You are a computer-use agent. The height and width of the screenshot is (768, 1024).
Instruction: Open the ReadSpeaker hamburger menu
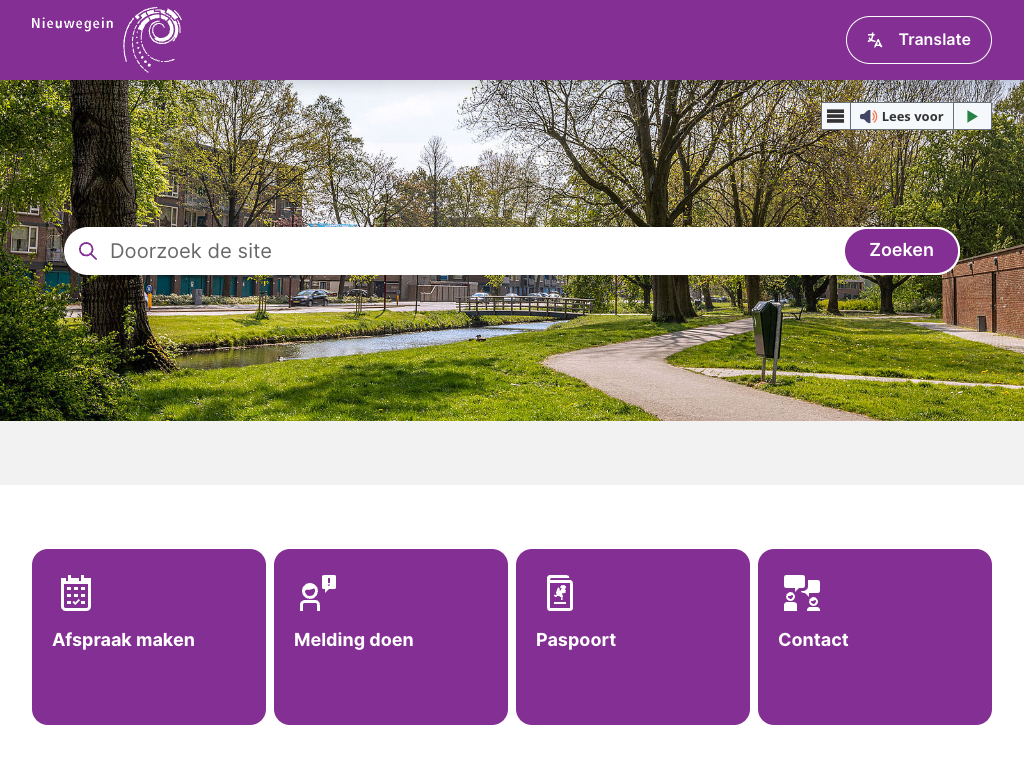pos(836,116)
